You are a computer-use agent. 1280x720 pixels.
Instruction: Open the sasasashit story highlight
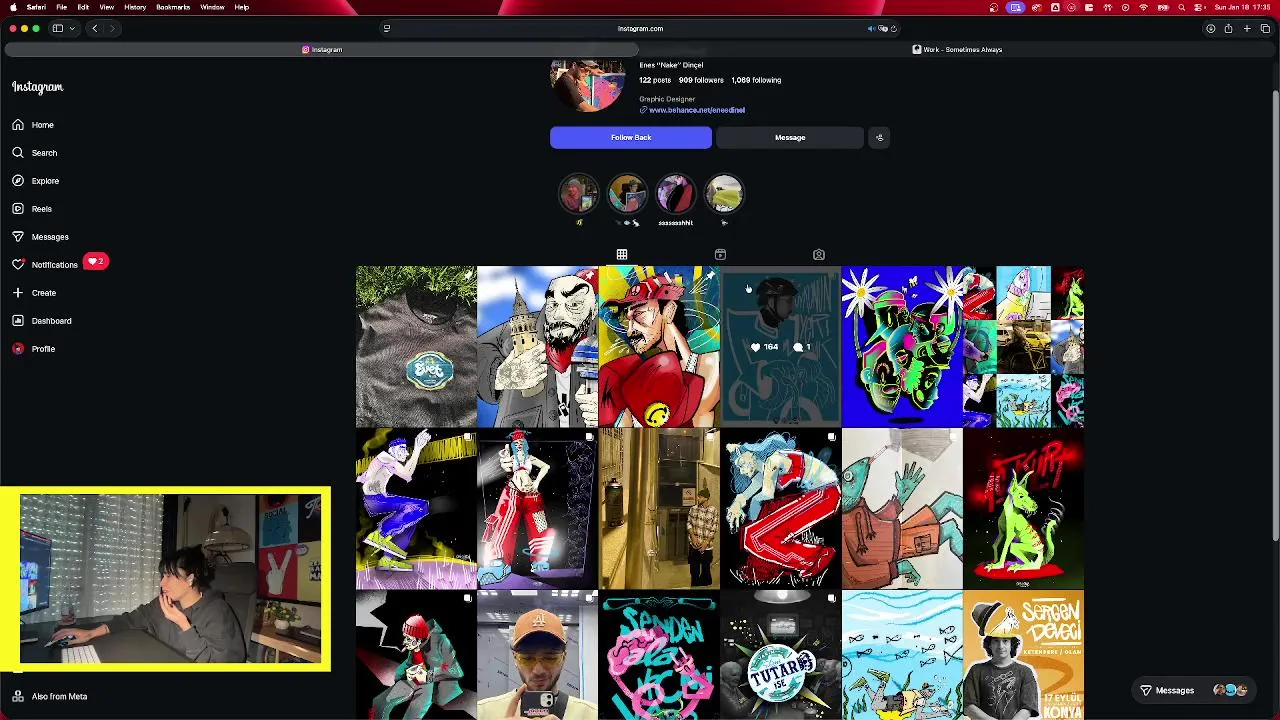pyautogui.click(x=675, y=193)
